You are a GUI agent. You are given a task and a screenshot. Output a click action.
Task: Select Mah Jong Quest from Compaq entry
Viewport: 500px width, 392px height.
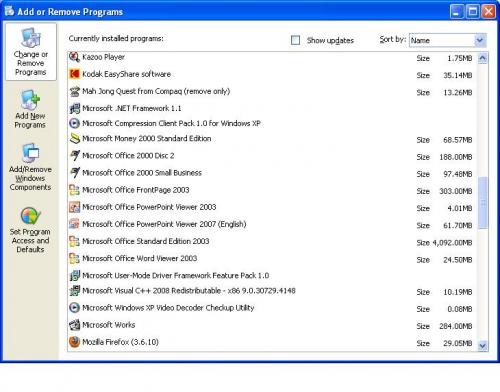point(156,91)
